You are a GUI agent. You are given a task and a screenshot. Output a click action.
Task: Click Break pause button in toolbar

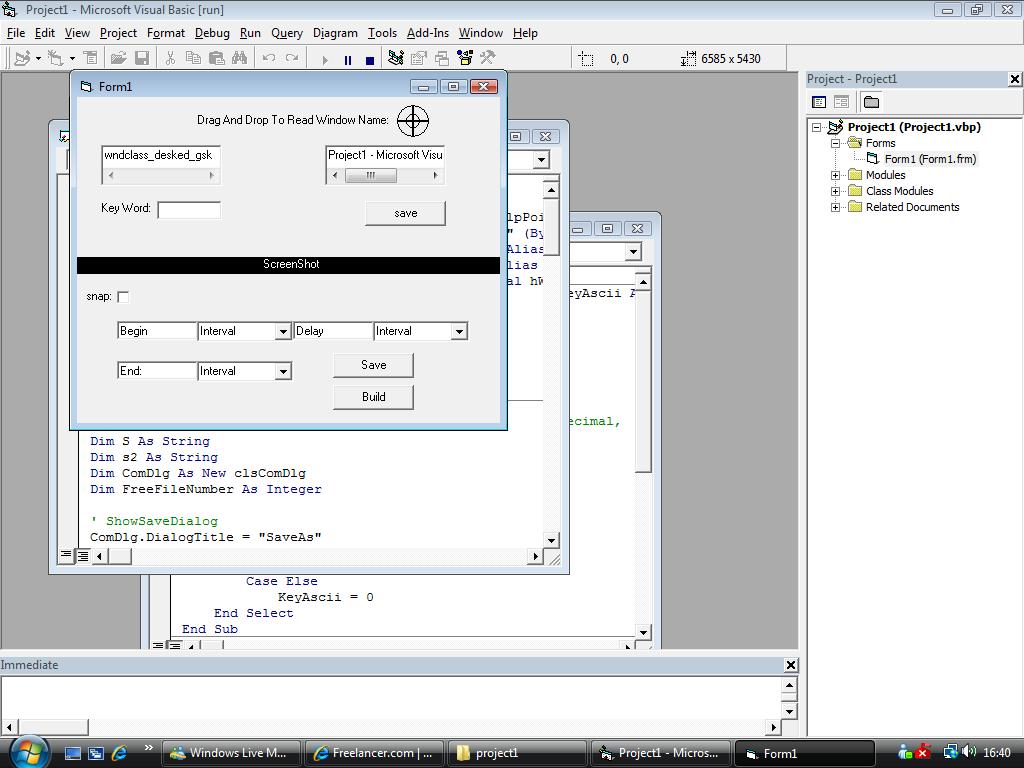coord(347,59)
